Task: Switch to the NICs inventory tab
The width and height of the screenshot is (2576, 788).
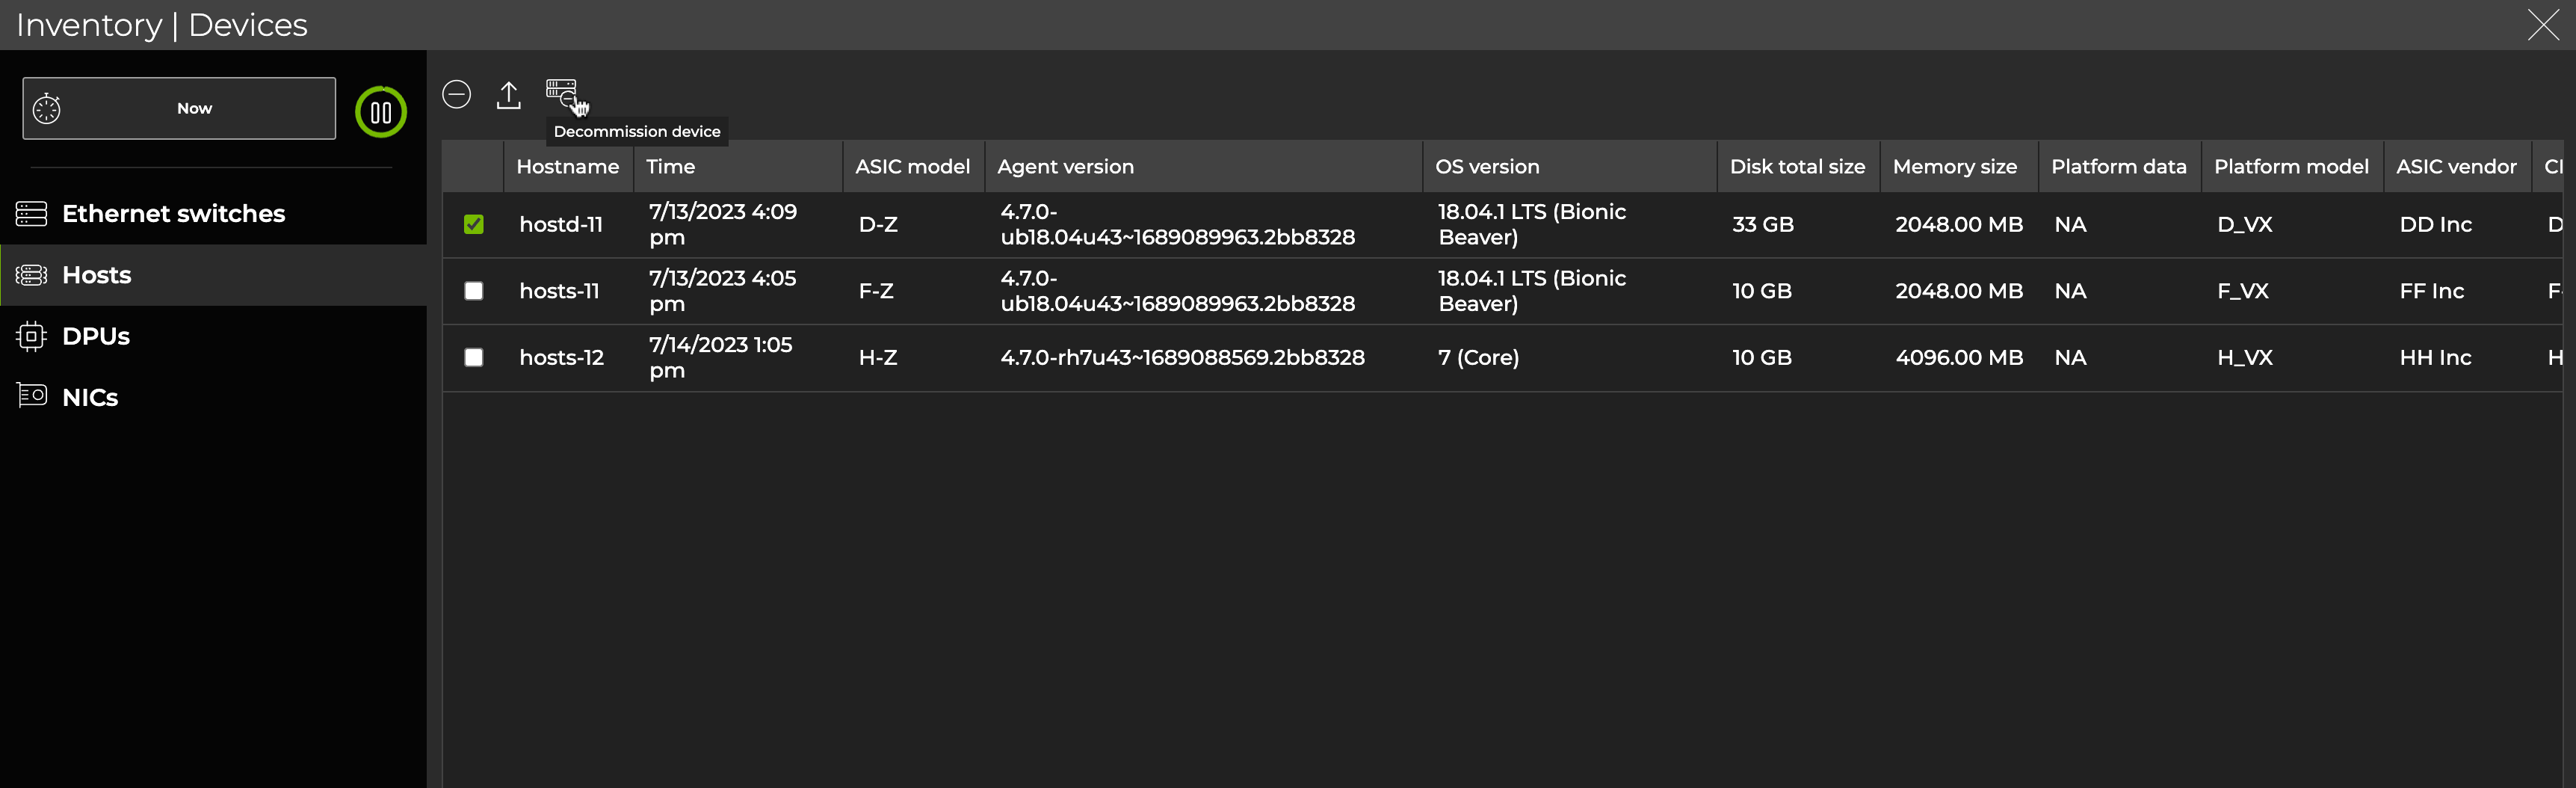Action: click(x=90, y=398)
